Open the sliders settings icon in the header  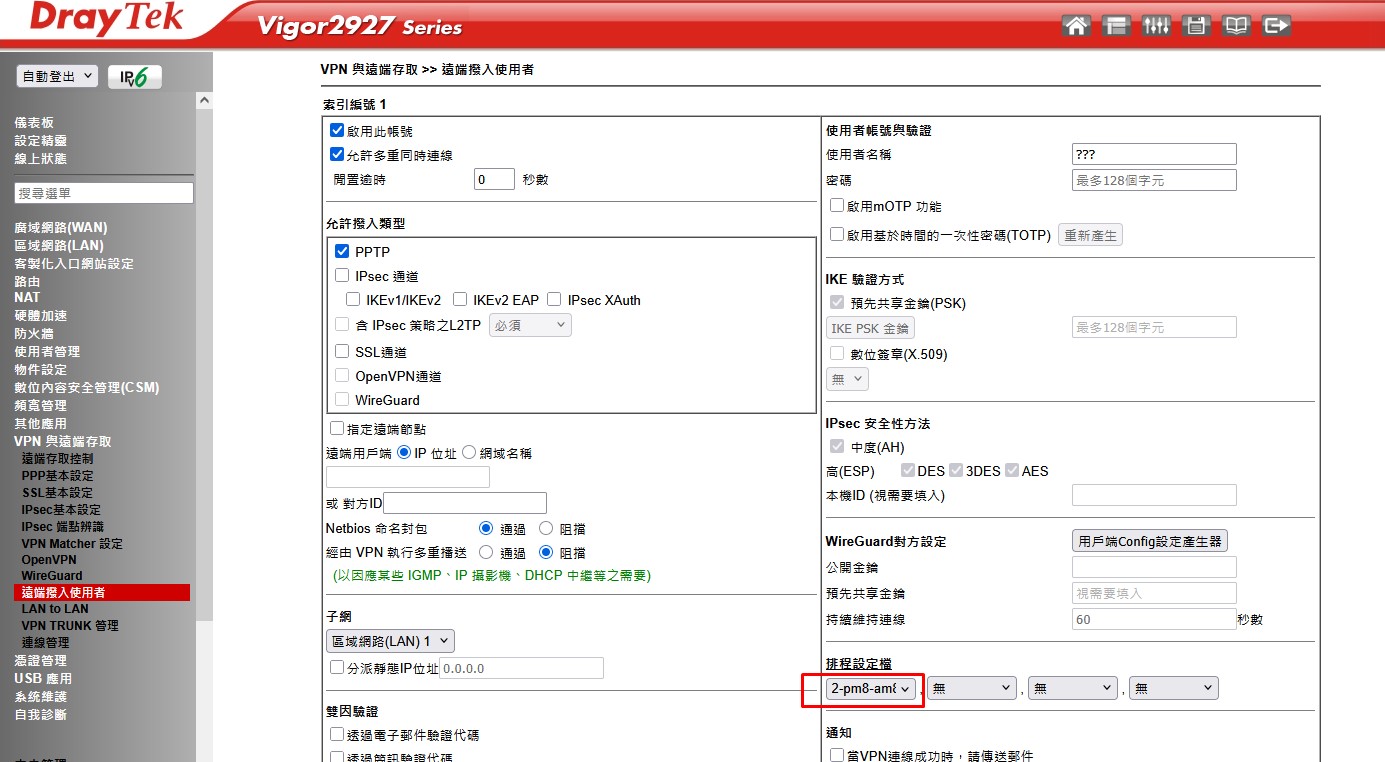1156,26
